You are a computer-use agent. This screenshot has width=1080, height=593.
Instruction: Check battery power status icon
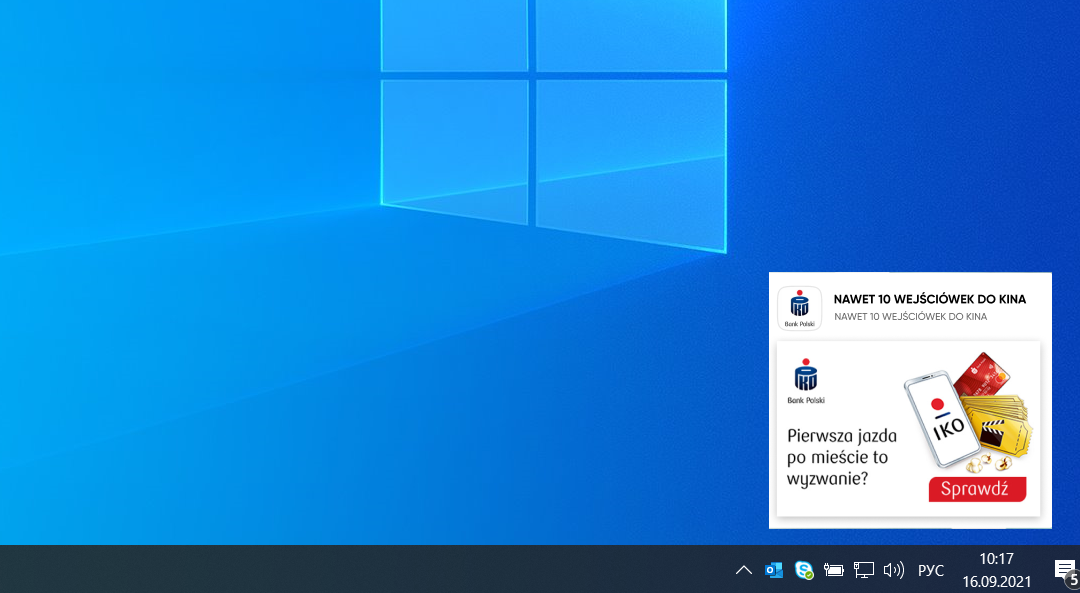[x=833, y=570]
